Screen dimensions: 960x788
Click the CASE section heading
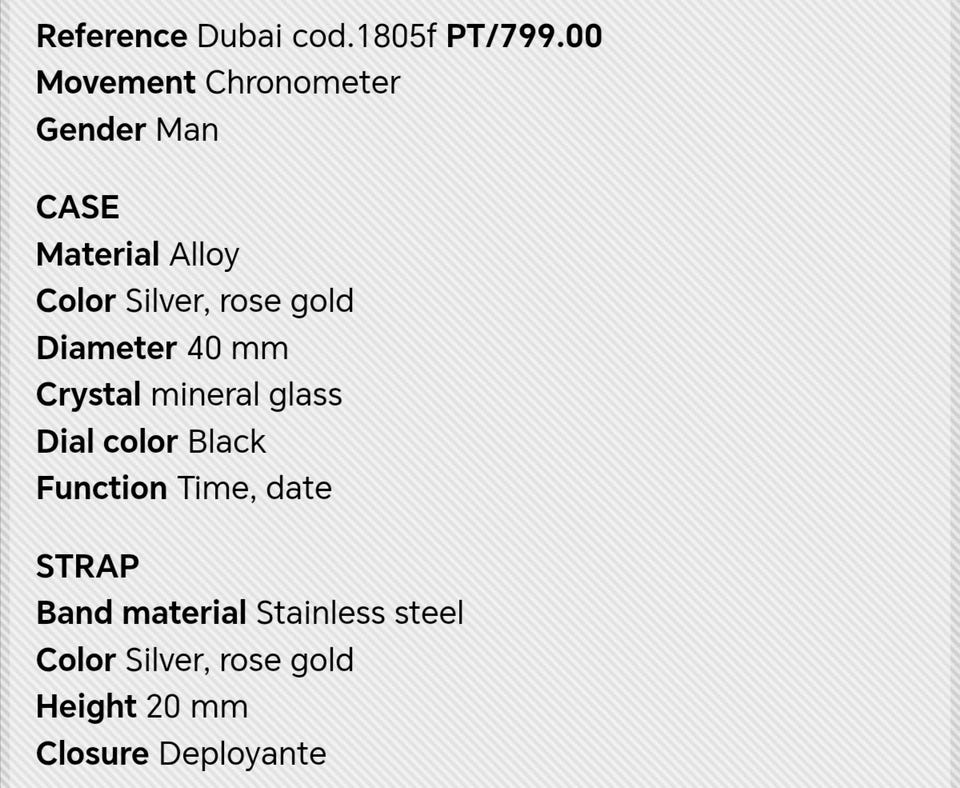78,207
